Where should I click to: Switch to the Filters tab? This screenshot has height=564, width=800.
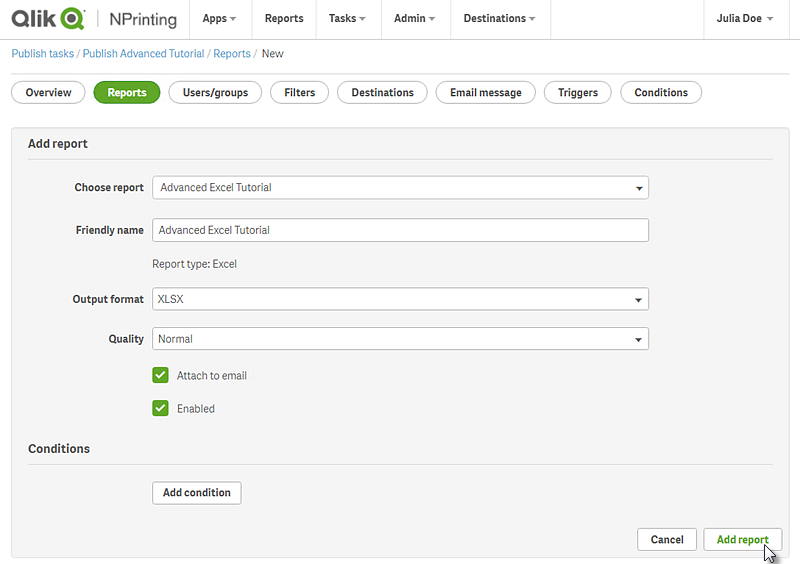pyautogui.click(x=299, y=92)
